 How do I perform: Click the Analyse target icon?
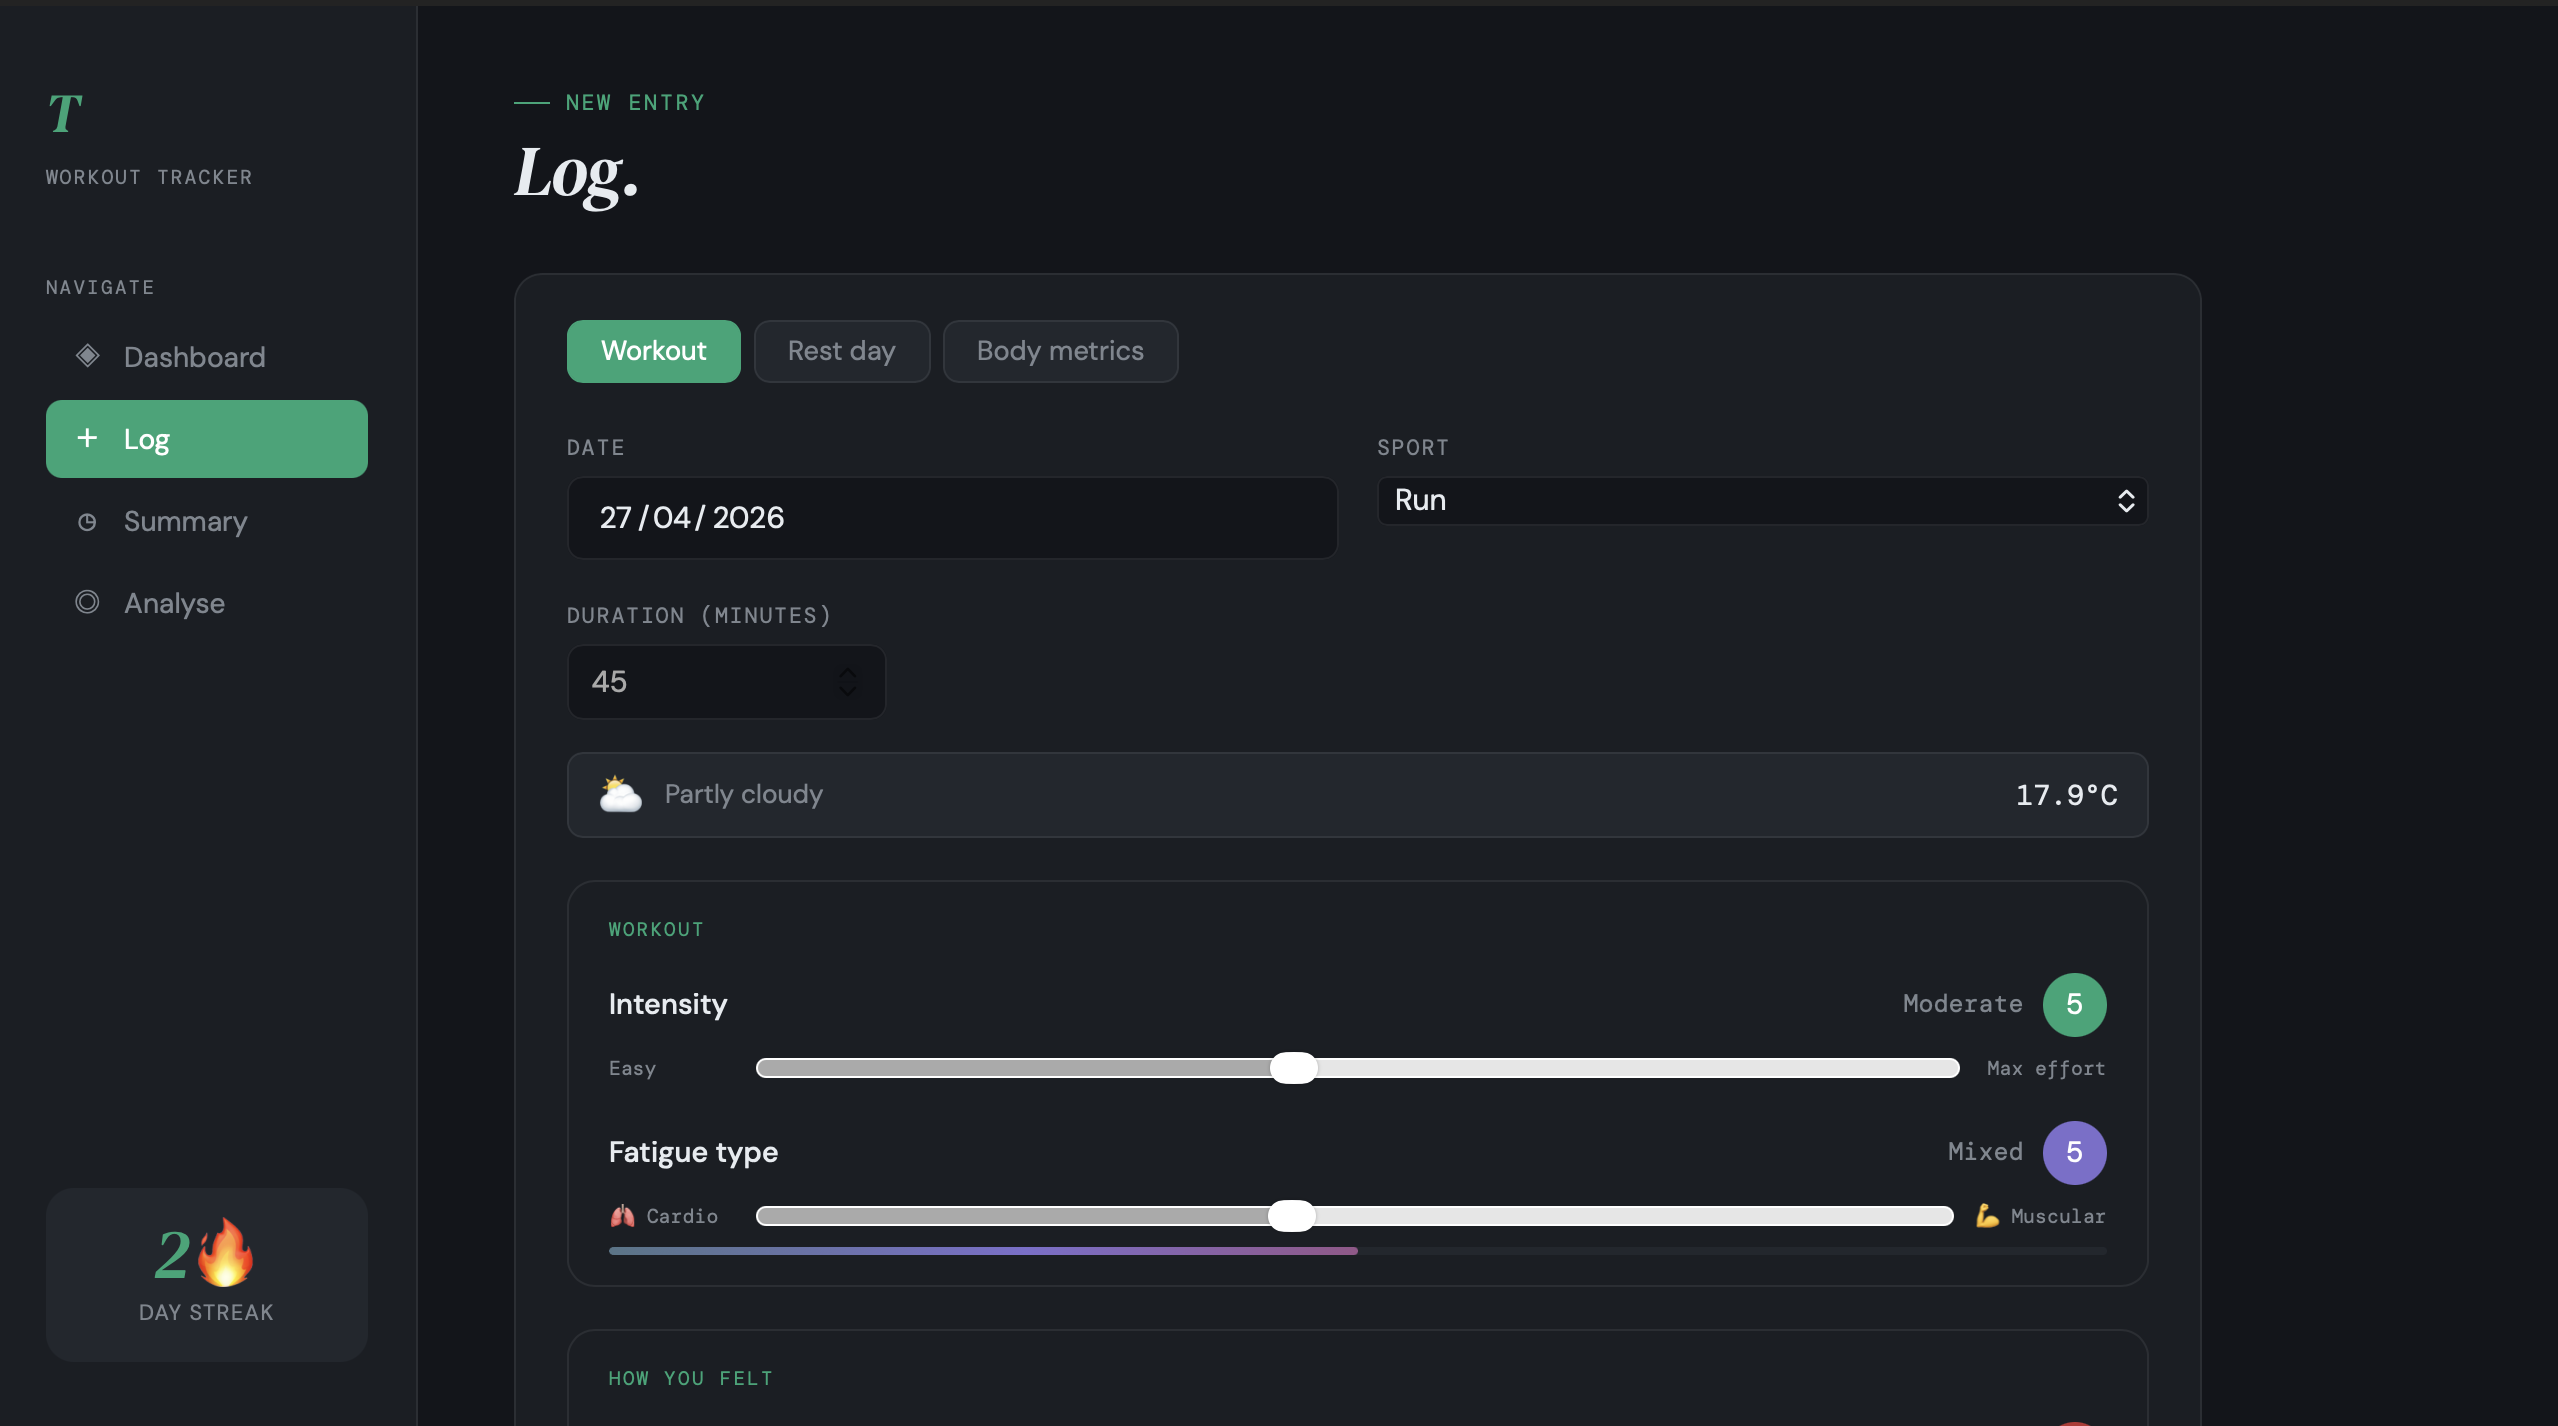(87, 602)
